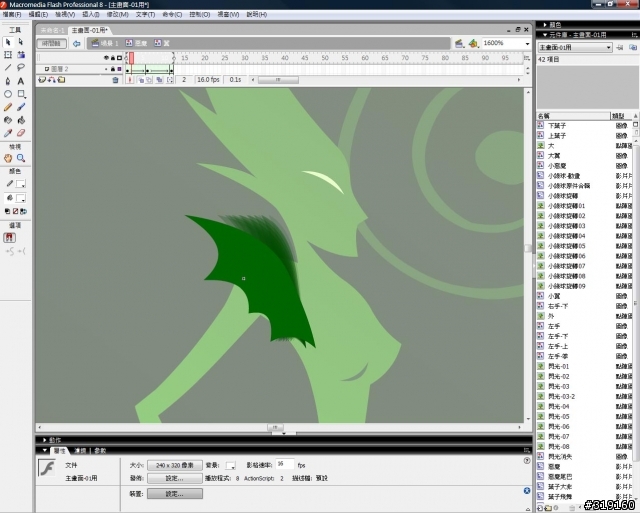Select the white arrow Subselection tool
The image size is (640, 513).
point(21,42)
